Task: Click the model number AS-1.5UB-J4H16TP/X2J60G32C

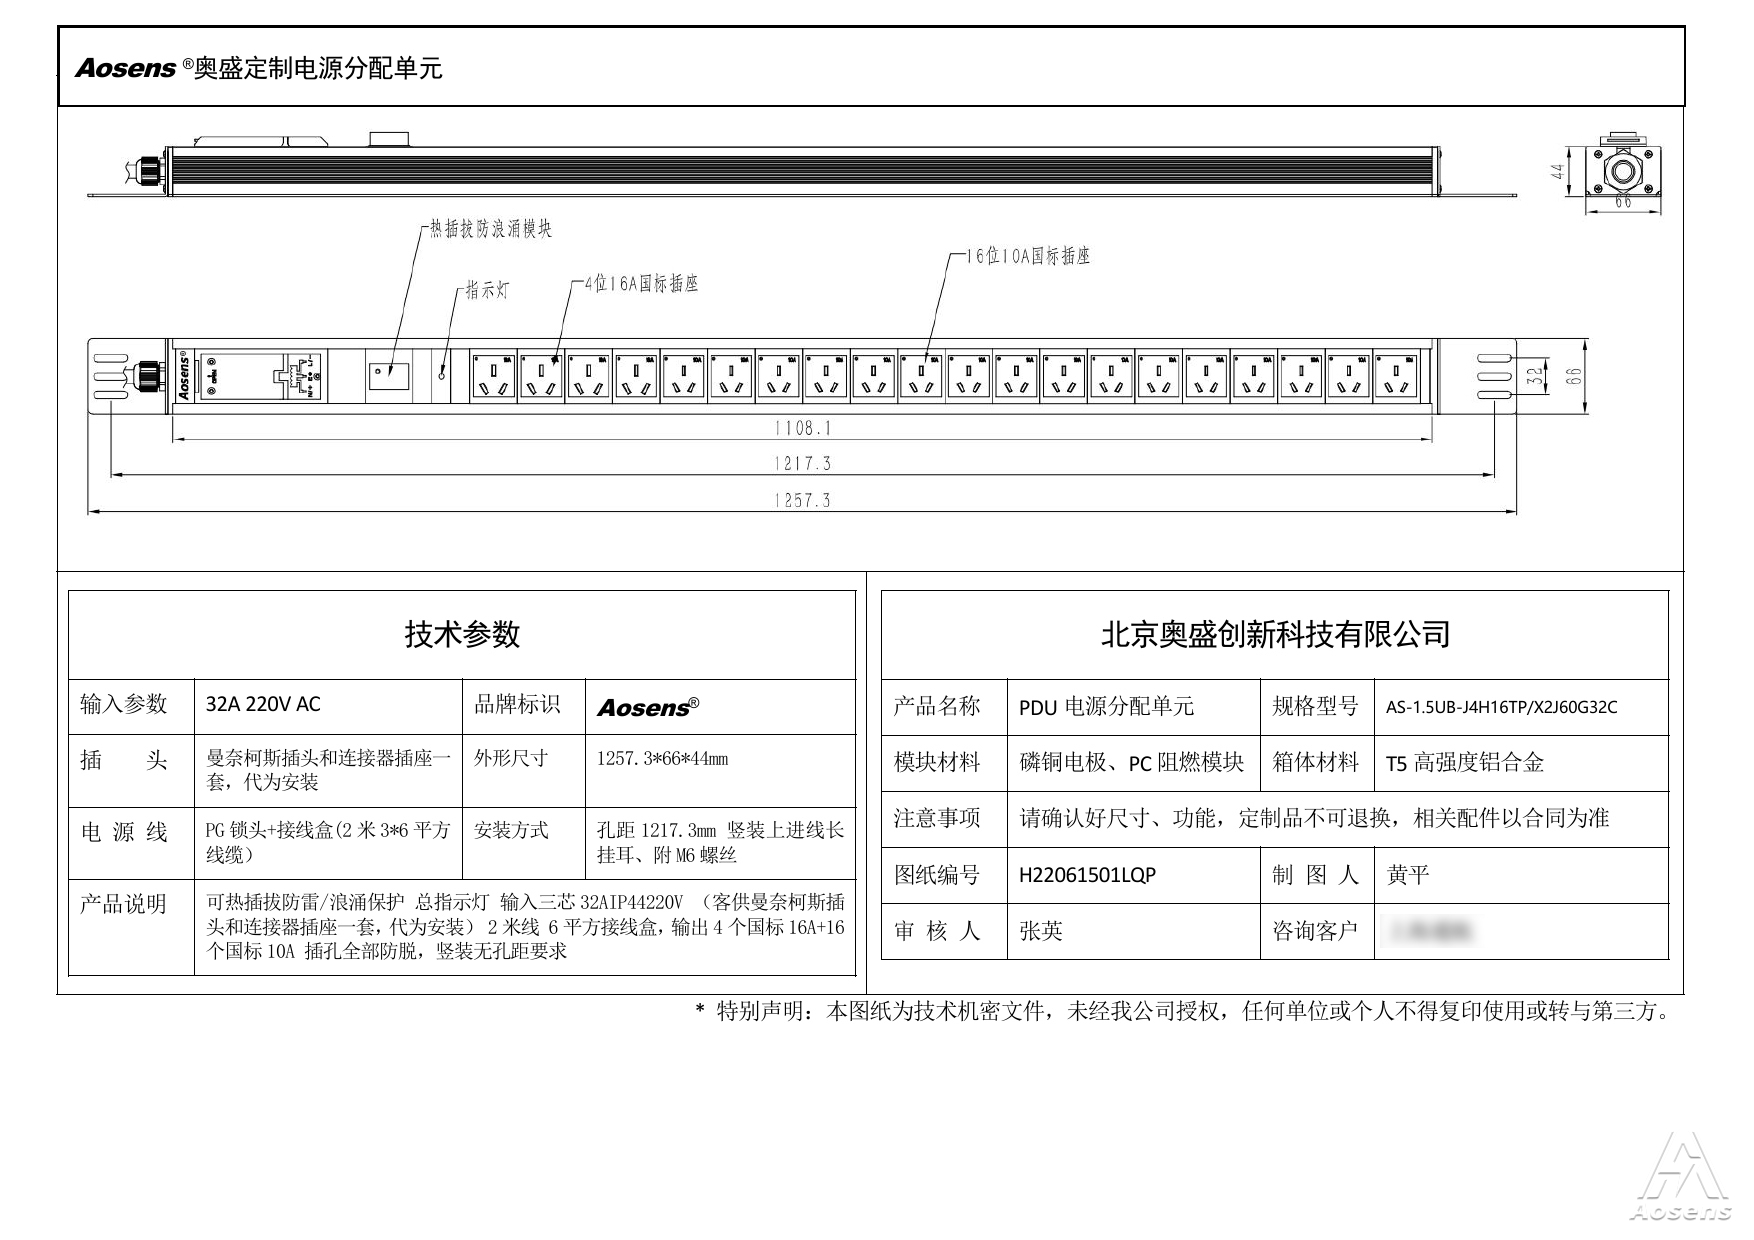Action: (1501, 707)
